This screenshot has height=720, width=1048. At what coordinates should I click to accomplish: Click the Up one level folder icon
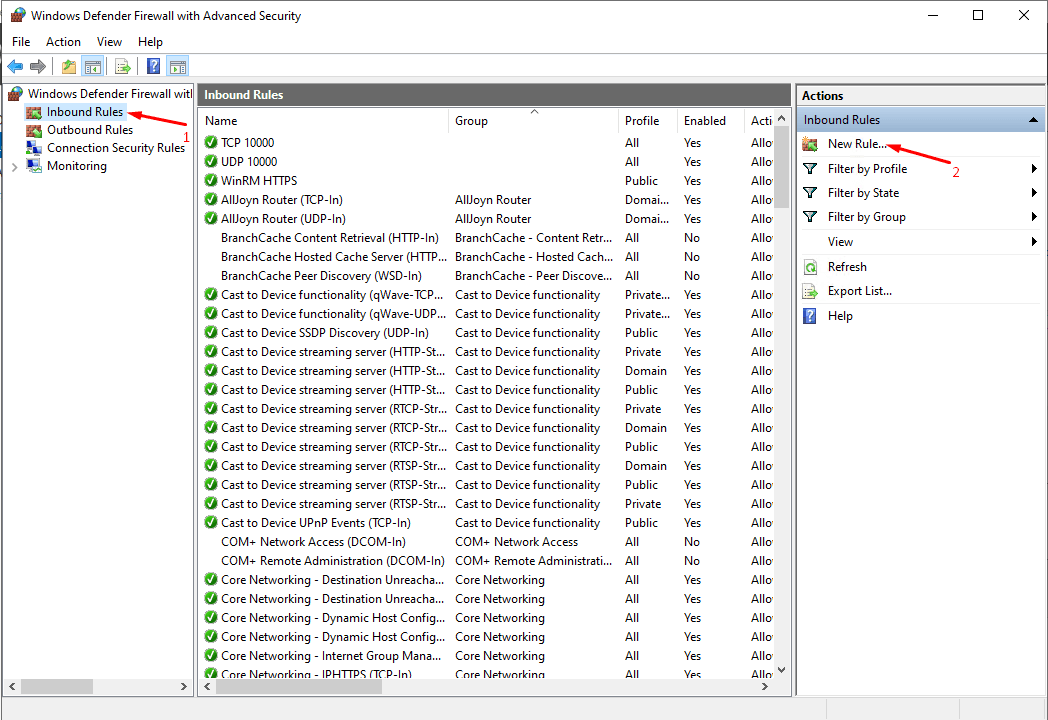pyautogui.click(x=68, y=66)
